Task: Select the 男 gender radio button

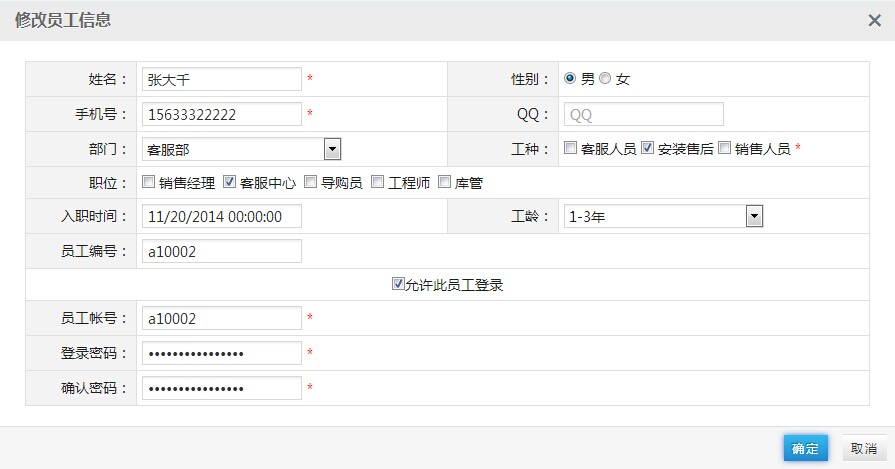Action: click(571, 79)
